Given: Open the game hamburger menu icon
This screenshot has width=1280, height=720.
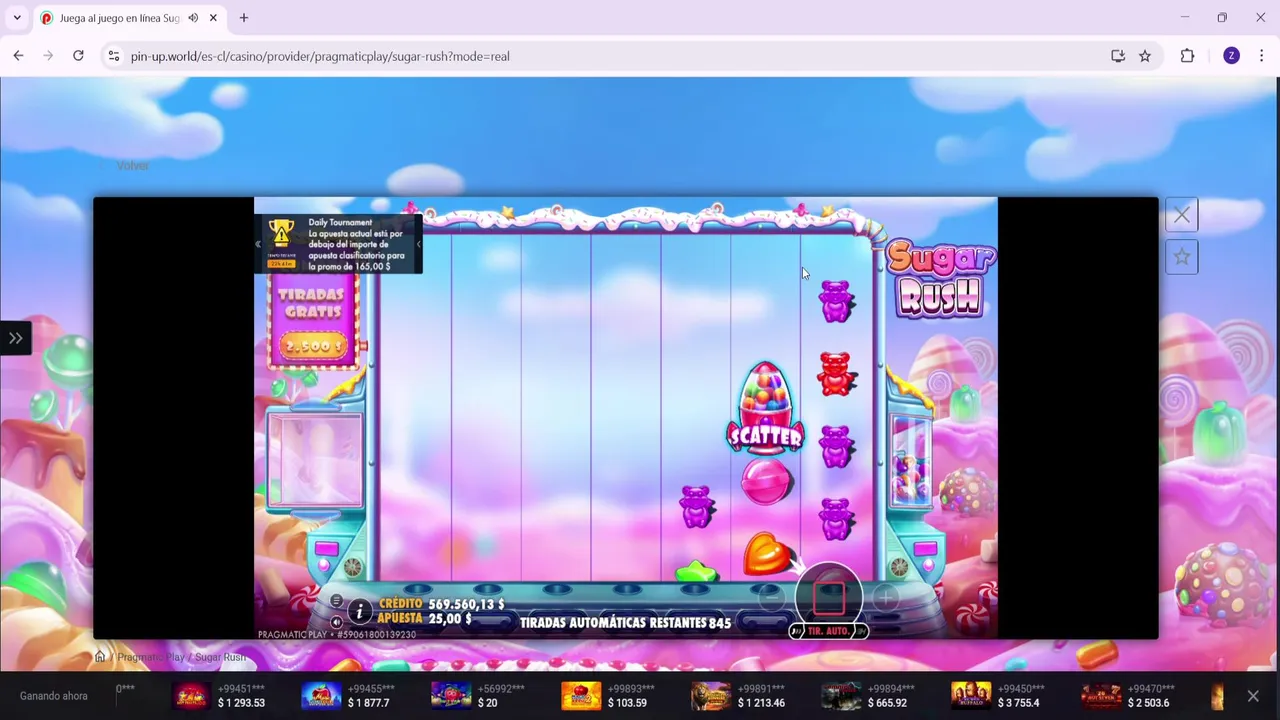Looking at the screenshot, I should [x=336, y=602].
